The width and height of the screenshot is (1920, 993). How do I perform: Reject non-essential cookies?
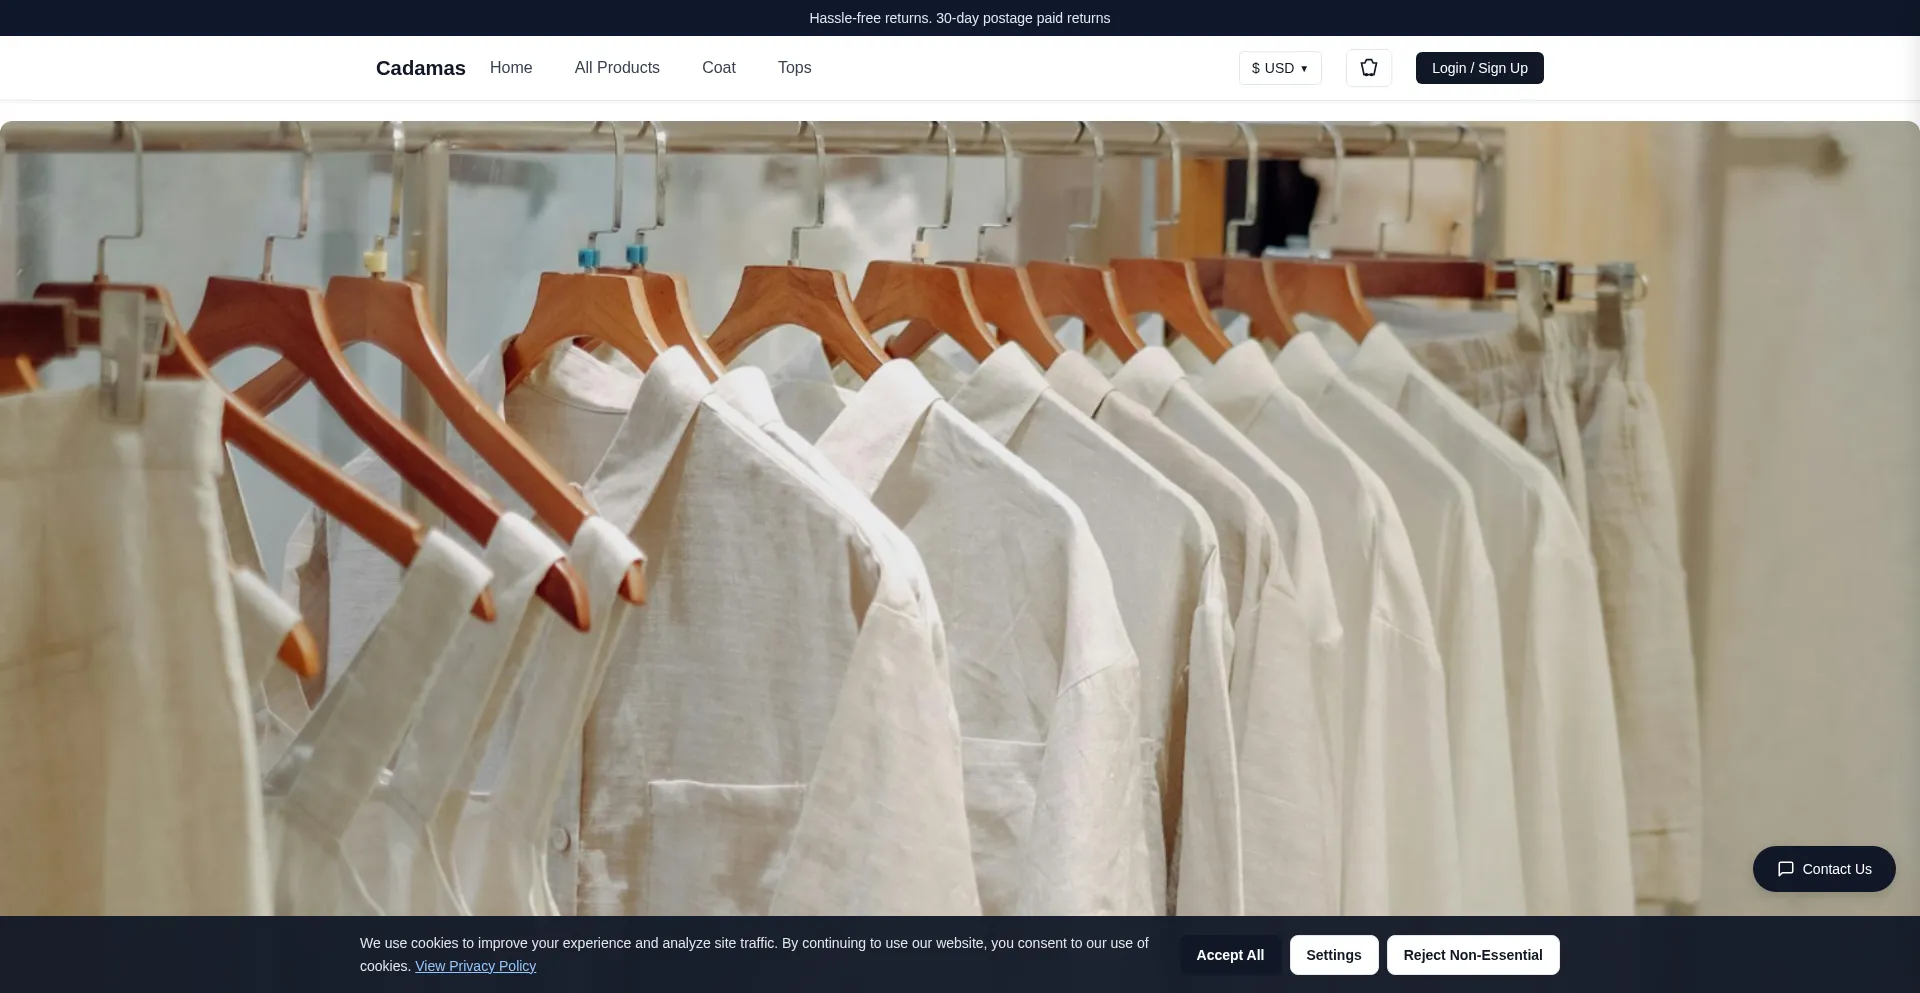pyautogui.click(x=1472, y=955)
